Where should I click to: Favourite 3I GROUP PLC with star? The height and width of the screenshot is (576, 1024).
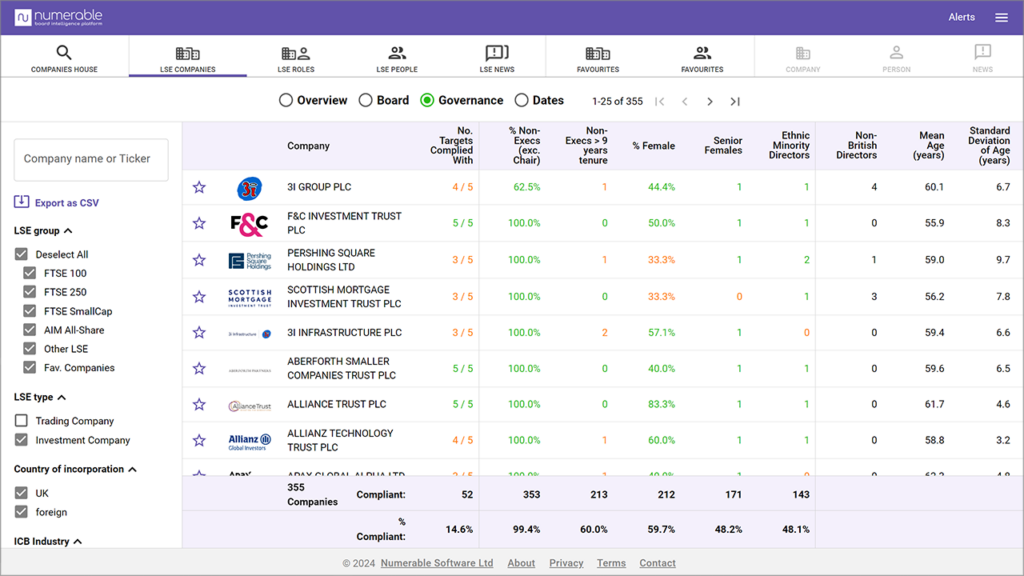199,187
